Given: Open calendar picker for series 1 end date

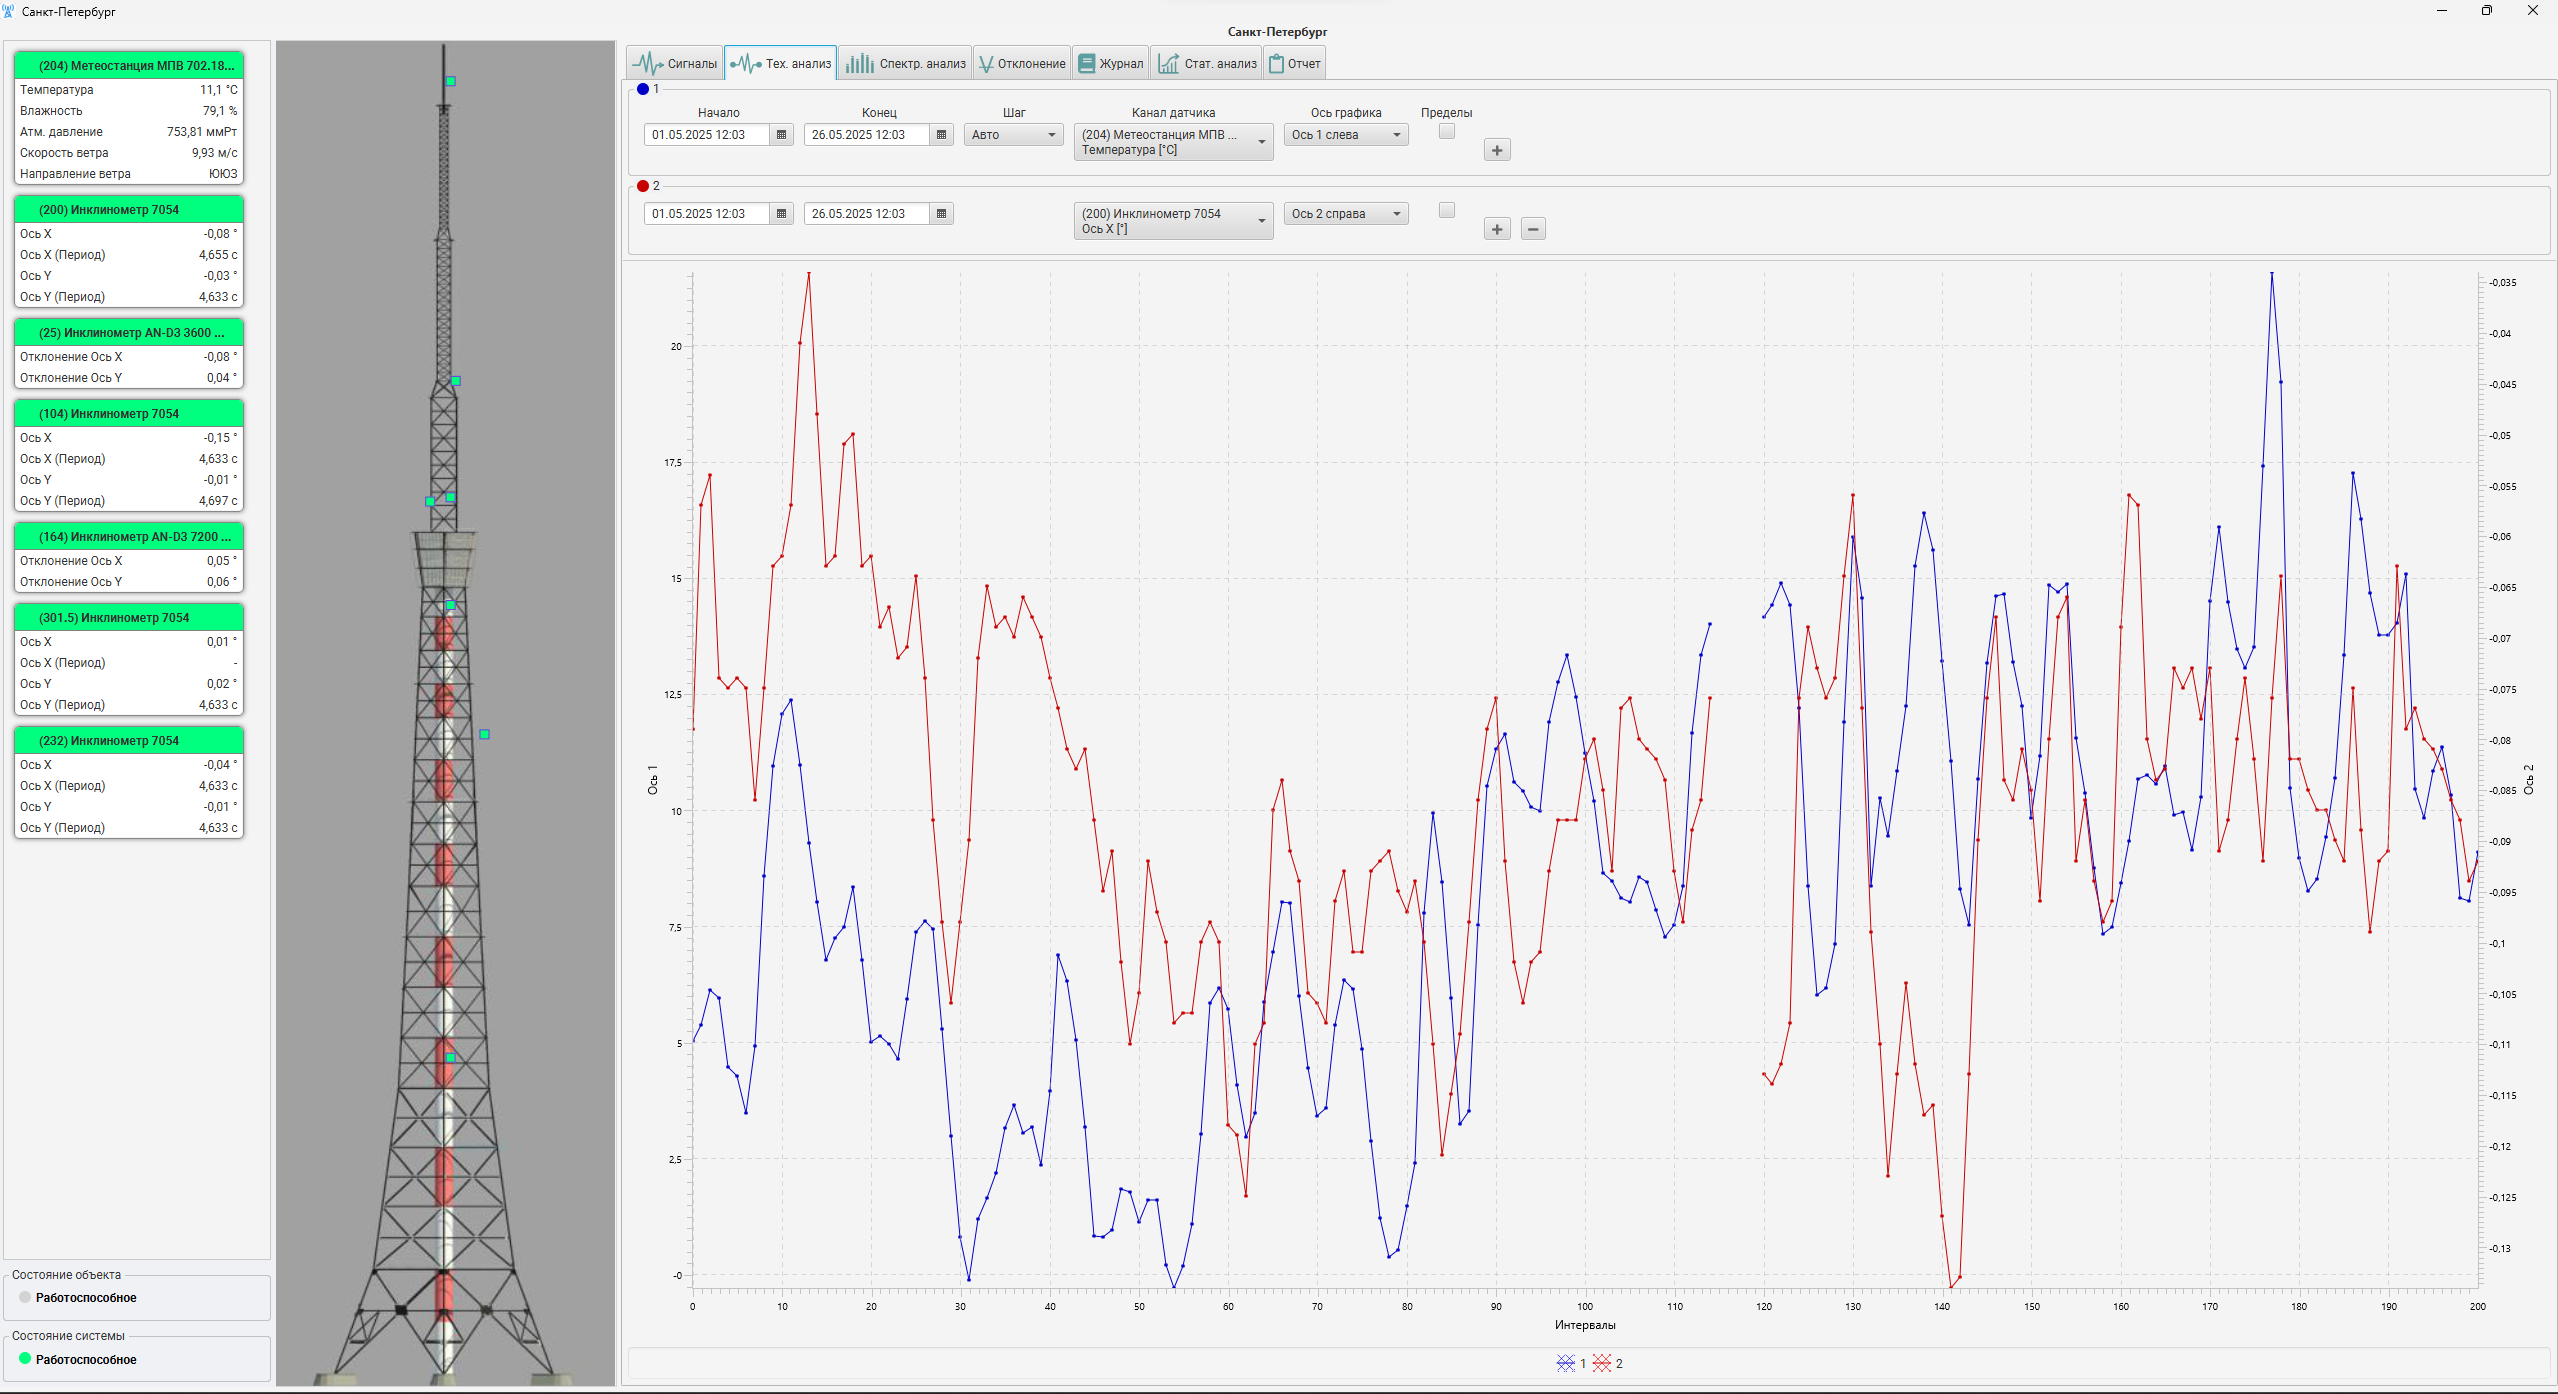Looking at the screenshot, I should click(941, 135).
